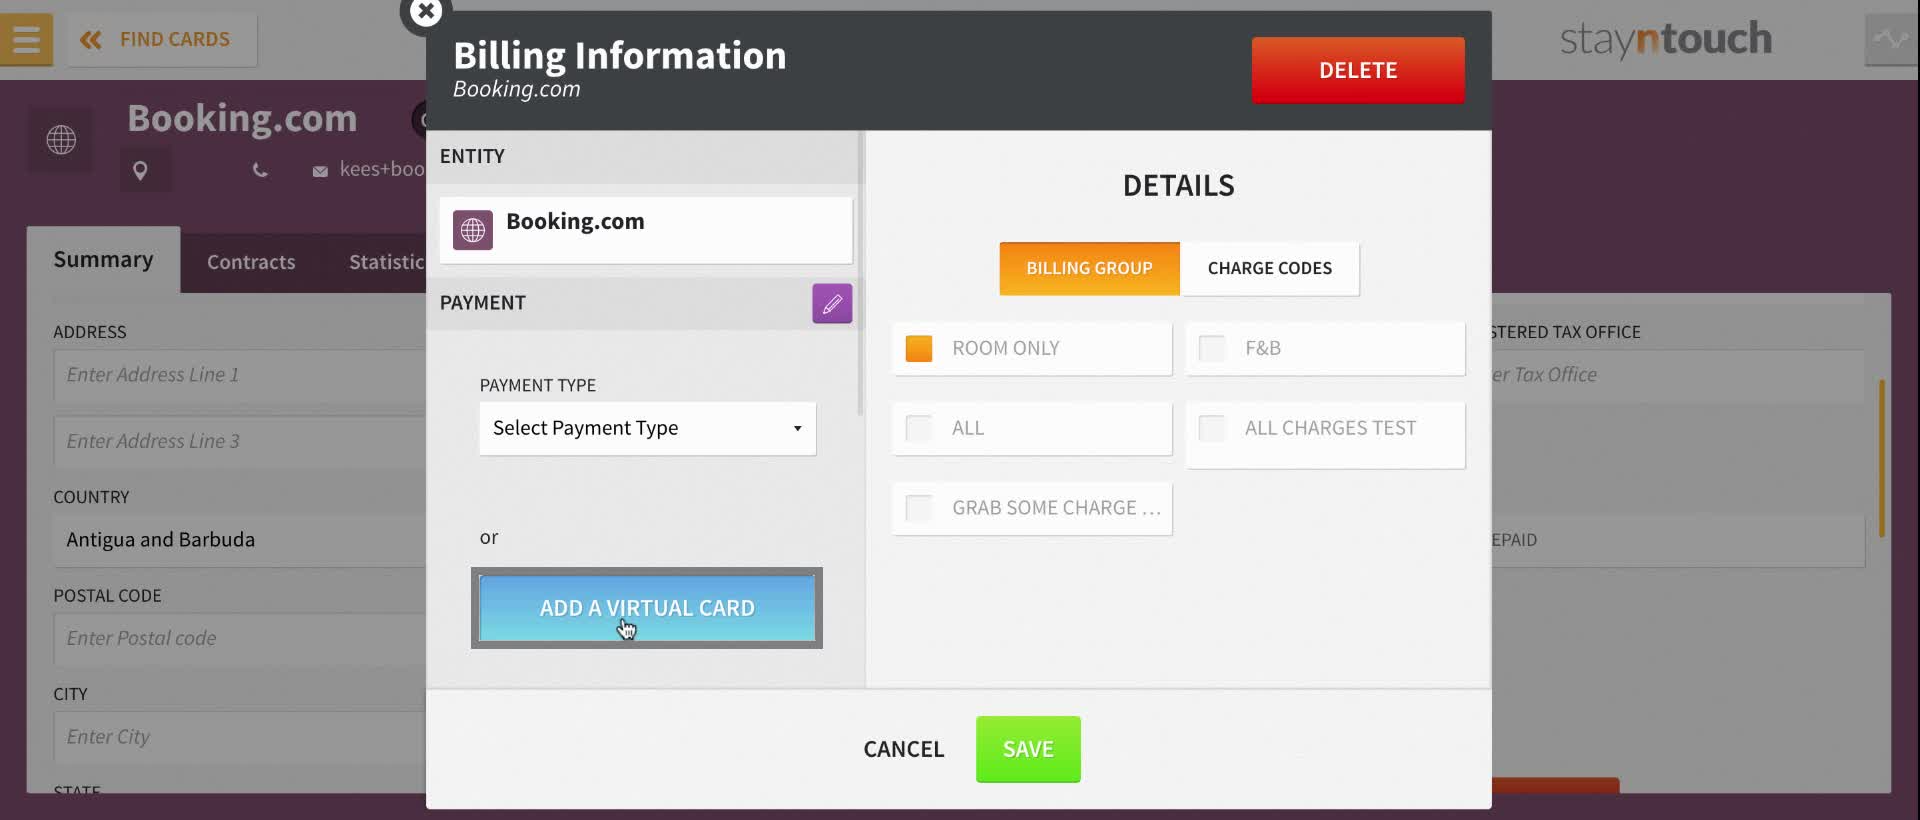Screen dimensions: 1920x820
Task: Check the ROOM ONLY billing group
Action: tap(919, 348)
